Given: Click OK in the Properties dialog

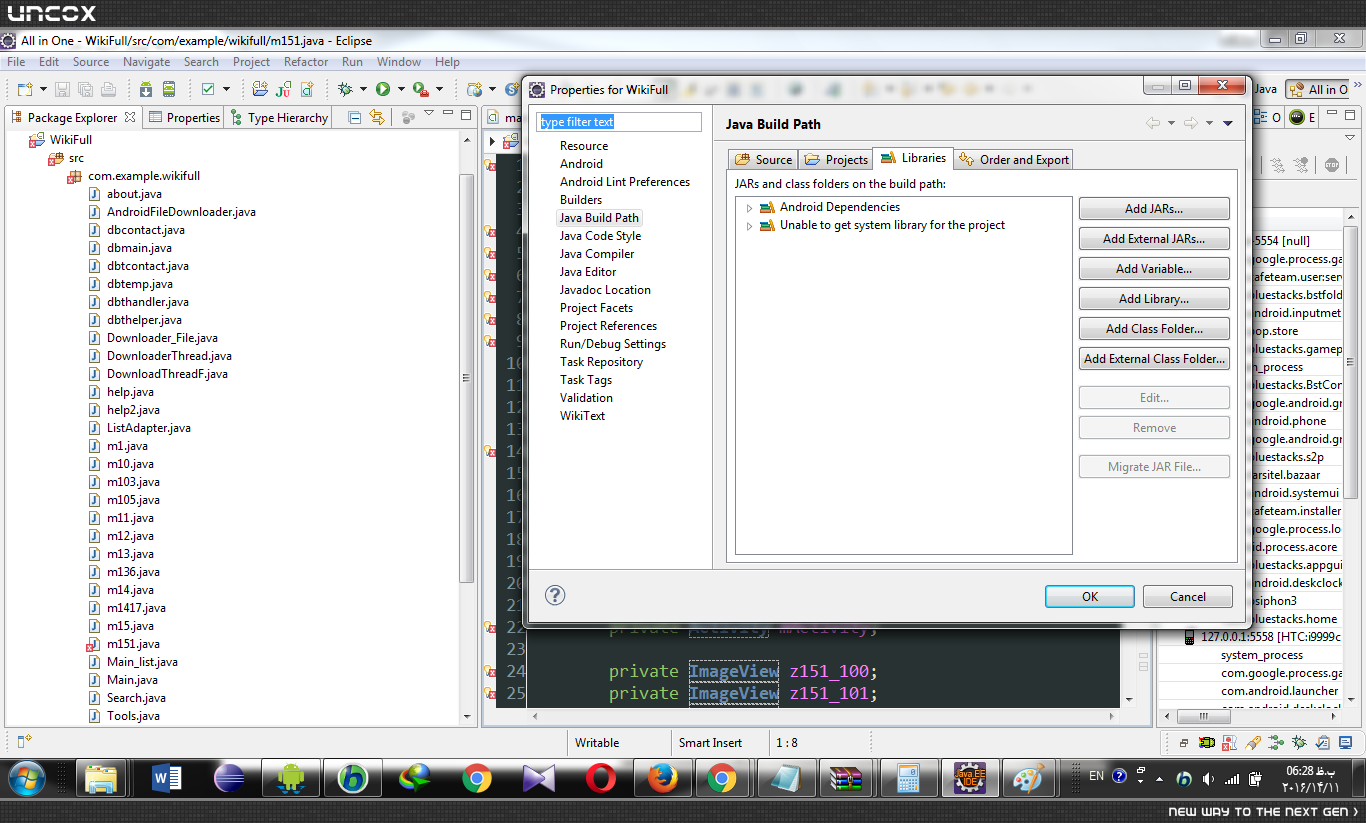Looking at the screenshot, I should 1090,597.
